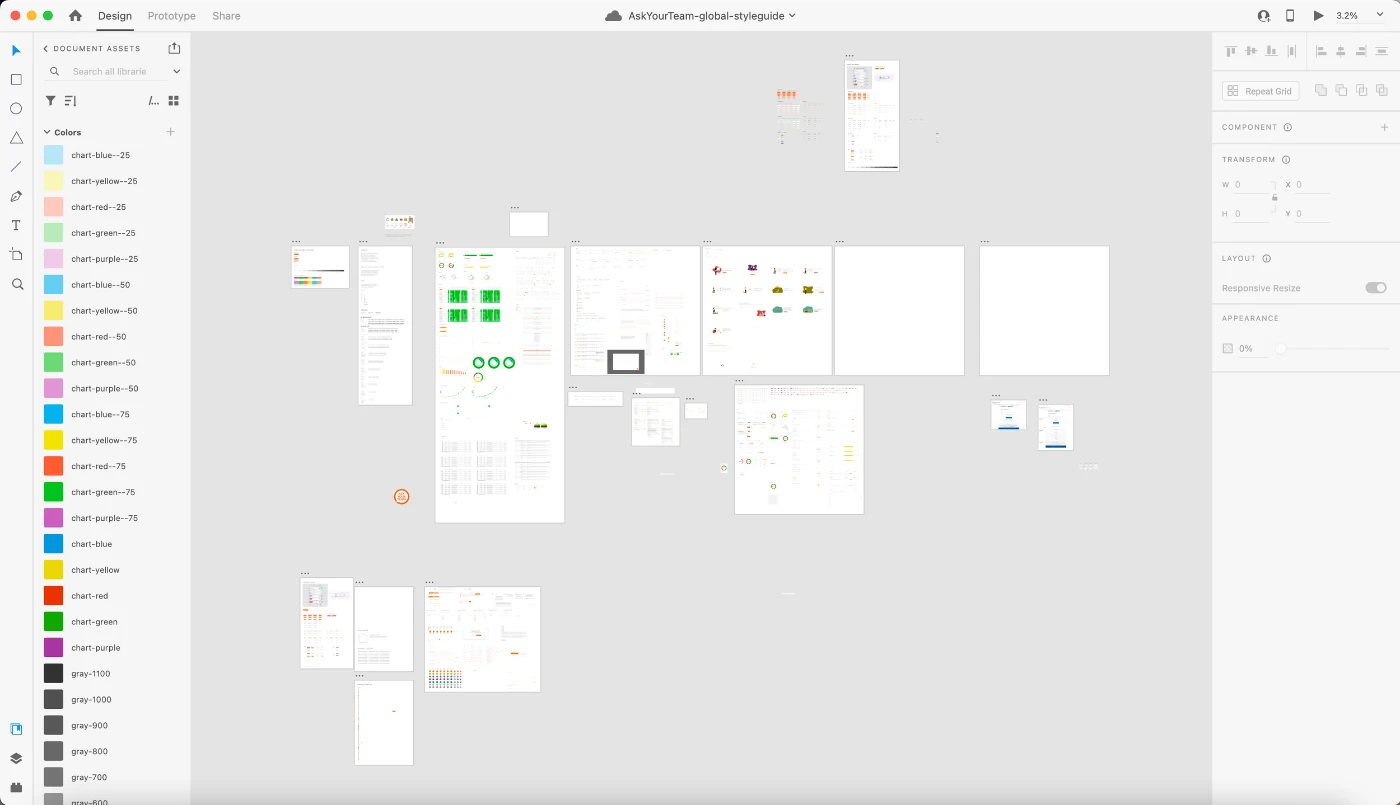
Task: Go back from Document Assets
Action: (x=45, y=48)
